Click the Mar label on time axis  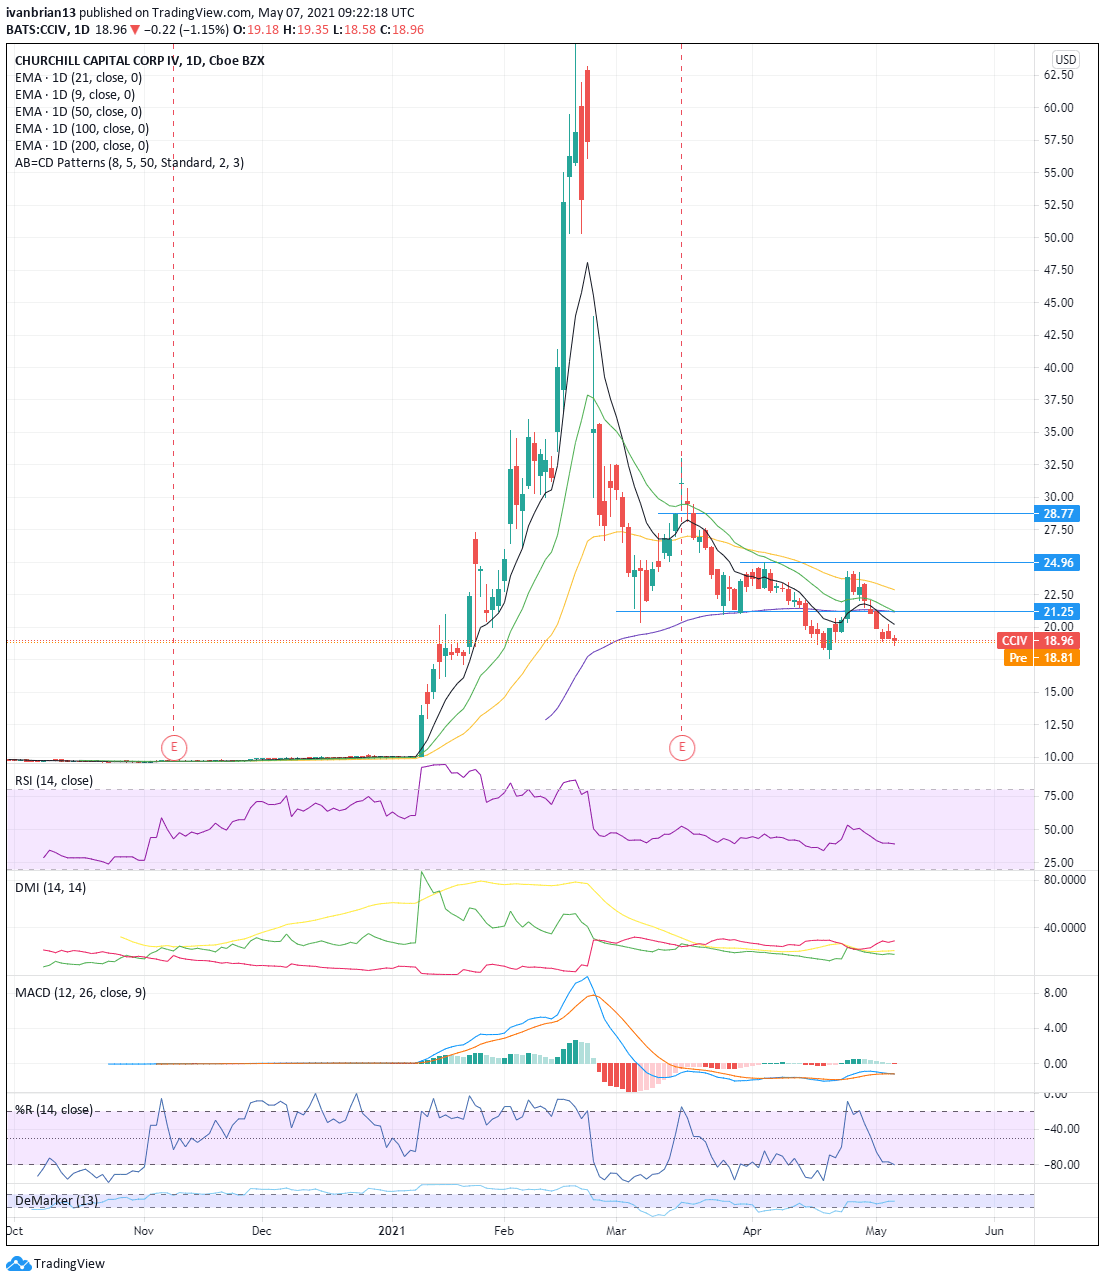click(616, 1231)
